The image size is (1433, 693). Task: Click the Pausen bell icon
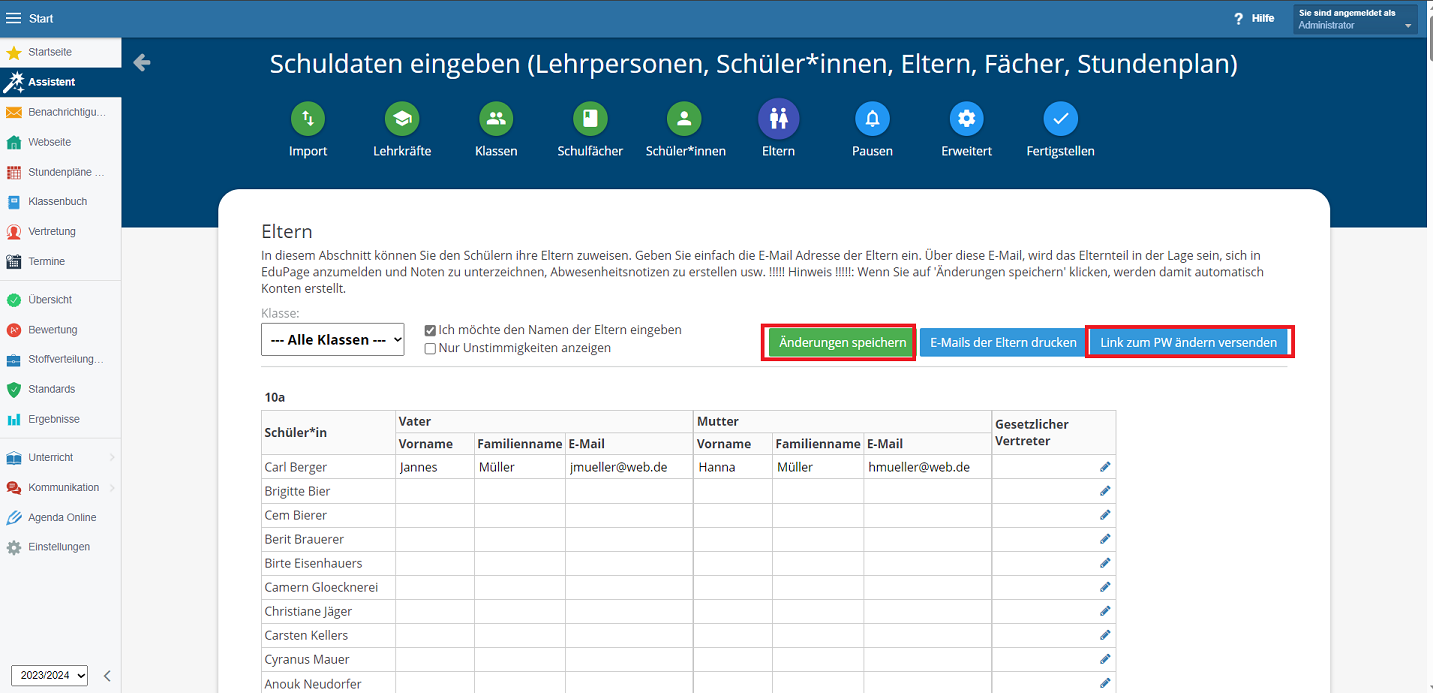[x=872, y=119]
